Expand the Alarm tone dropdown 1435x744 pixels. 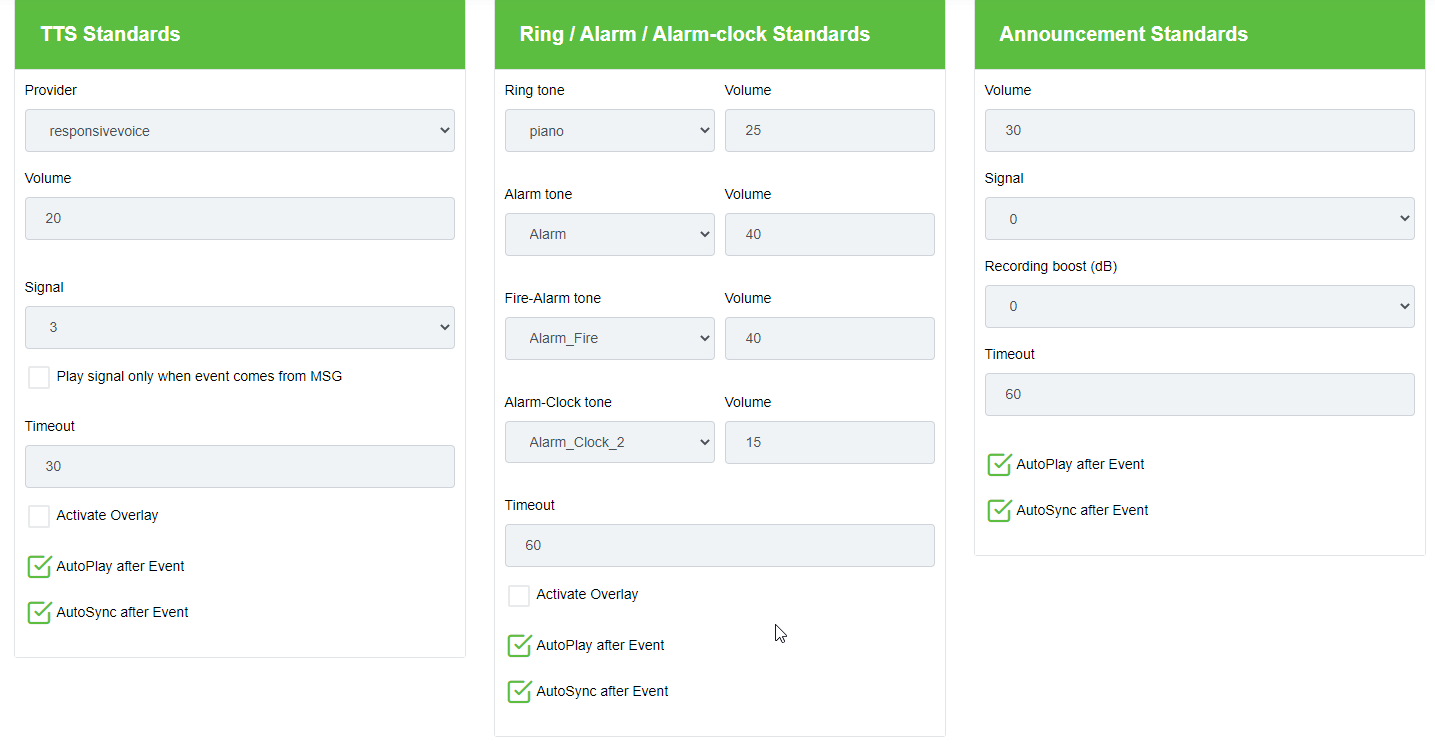click(x=609, y=235)
